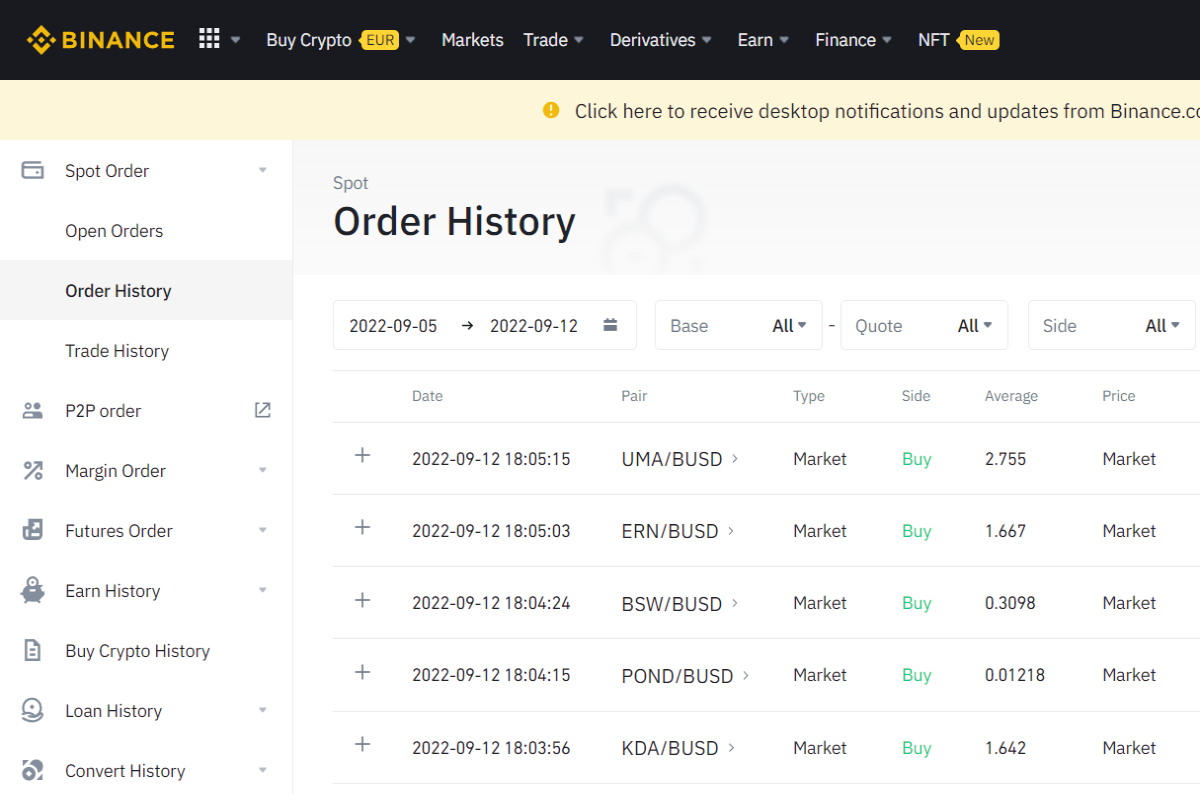Expand the UMA/BUSD order row details
This screenshot has width=1200, height=794.
point(363,455)
